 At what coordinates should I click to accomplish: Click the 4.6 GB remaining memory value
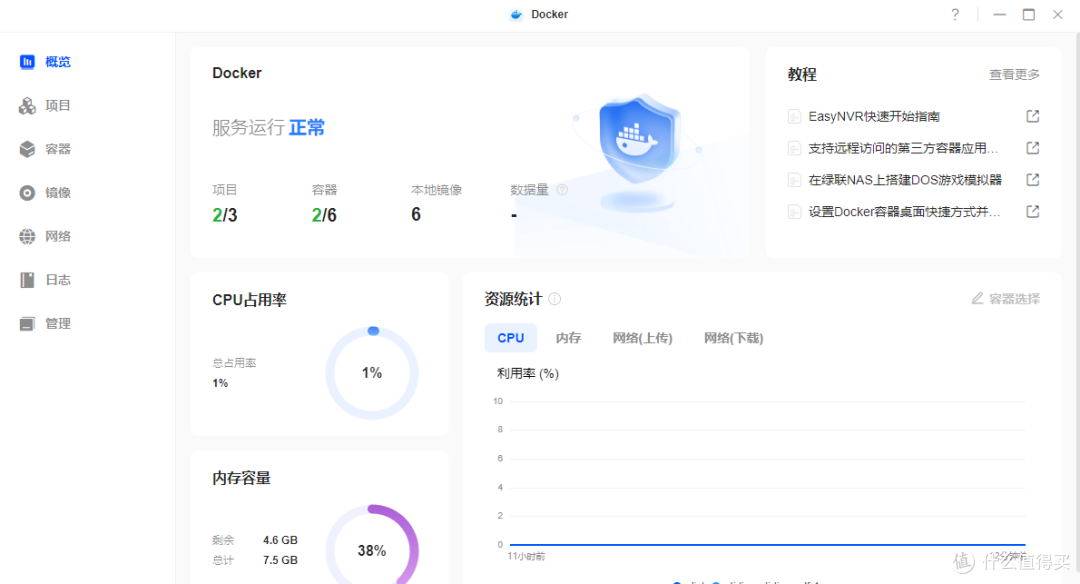(280, 540)
